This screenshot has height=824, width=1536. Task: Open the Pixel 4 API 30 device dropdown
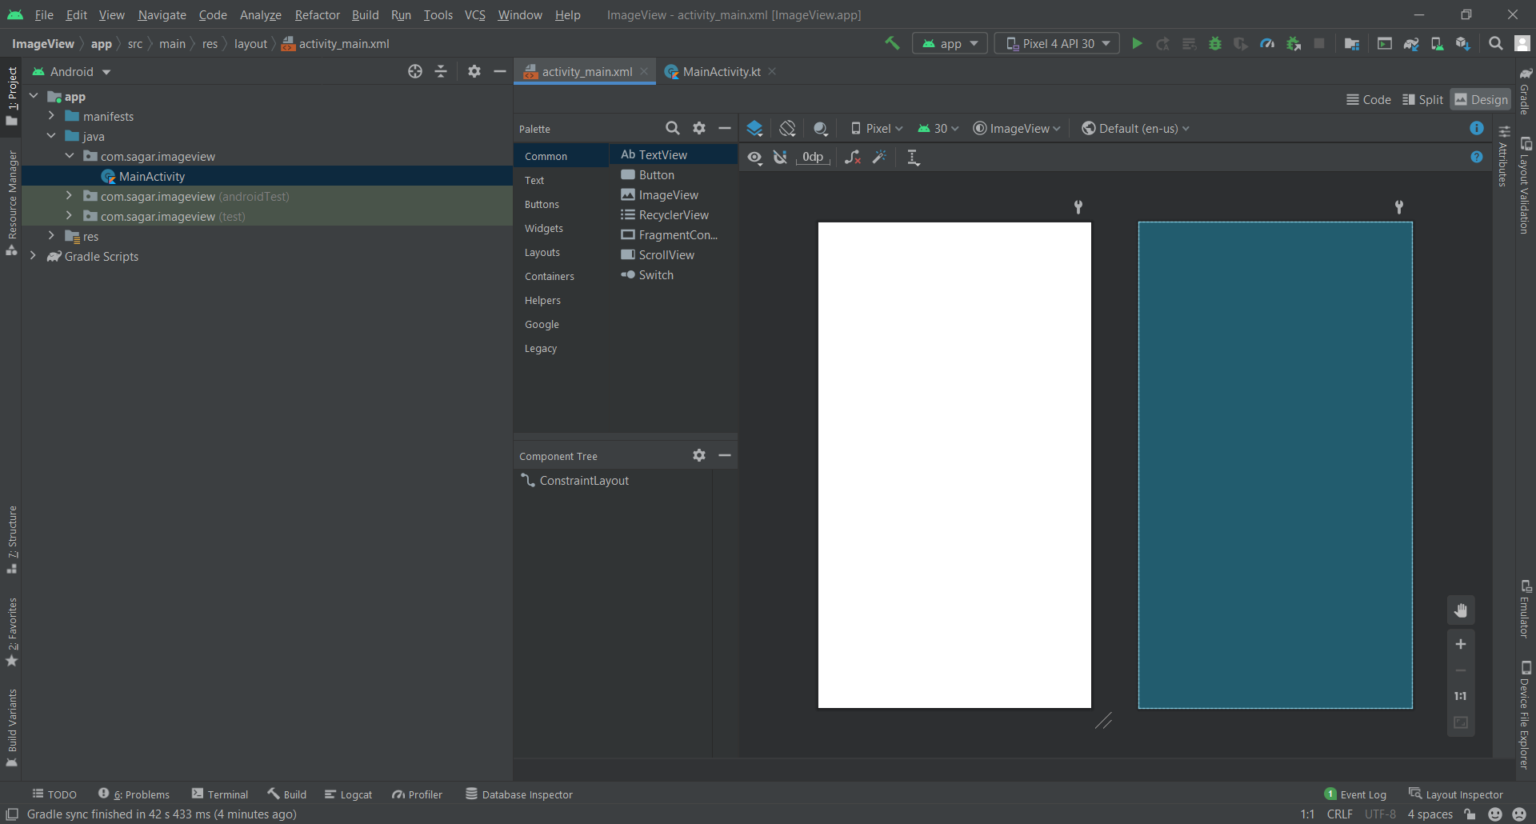coord(1056,43)
